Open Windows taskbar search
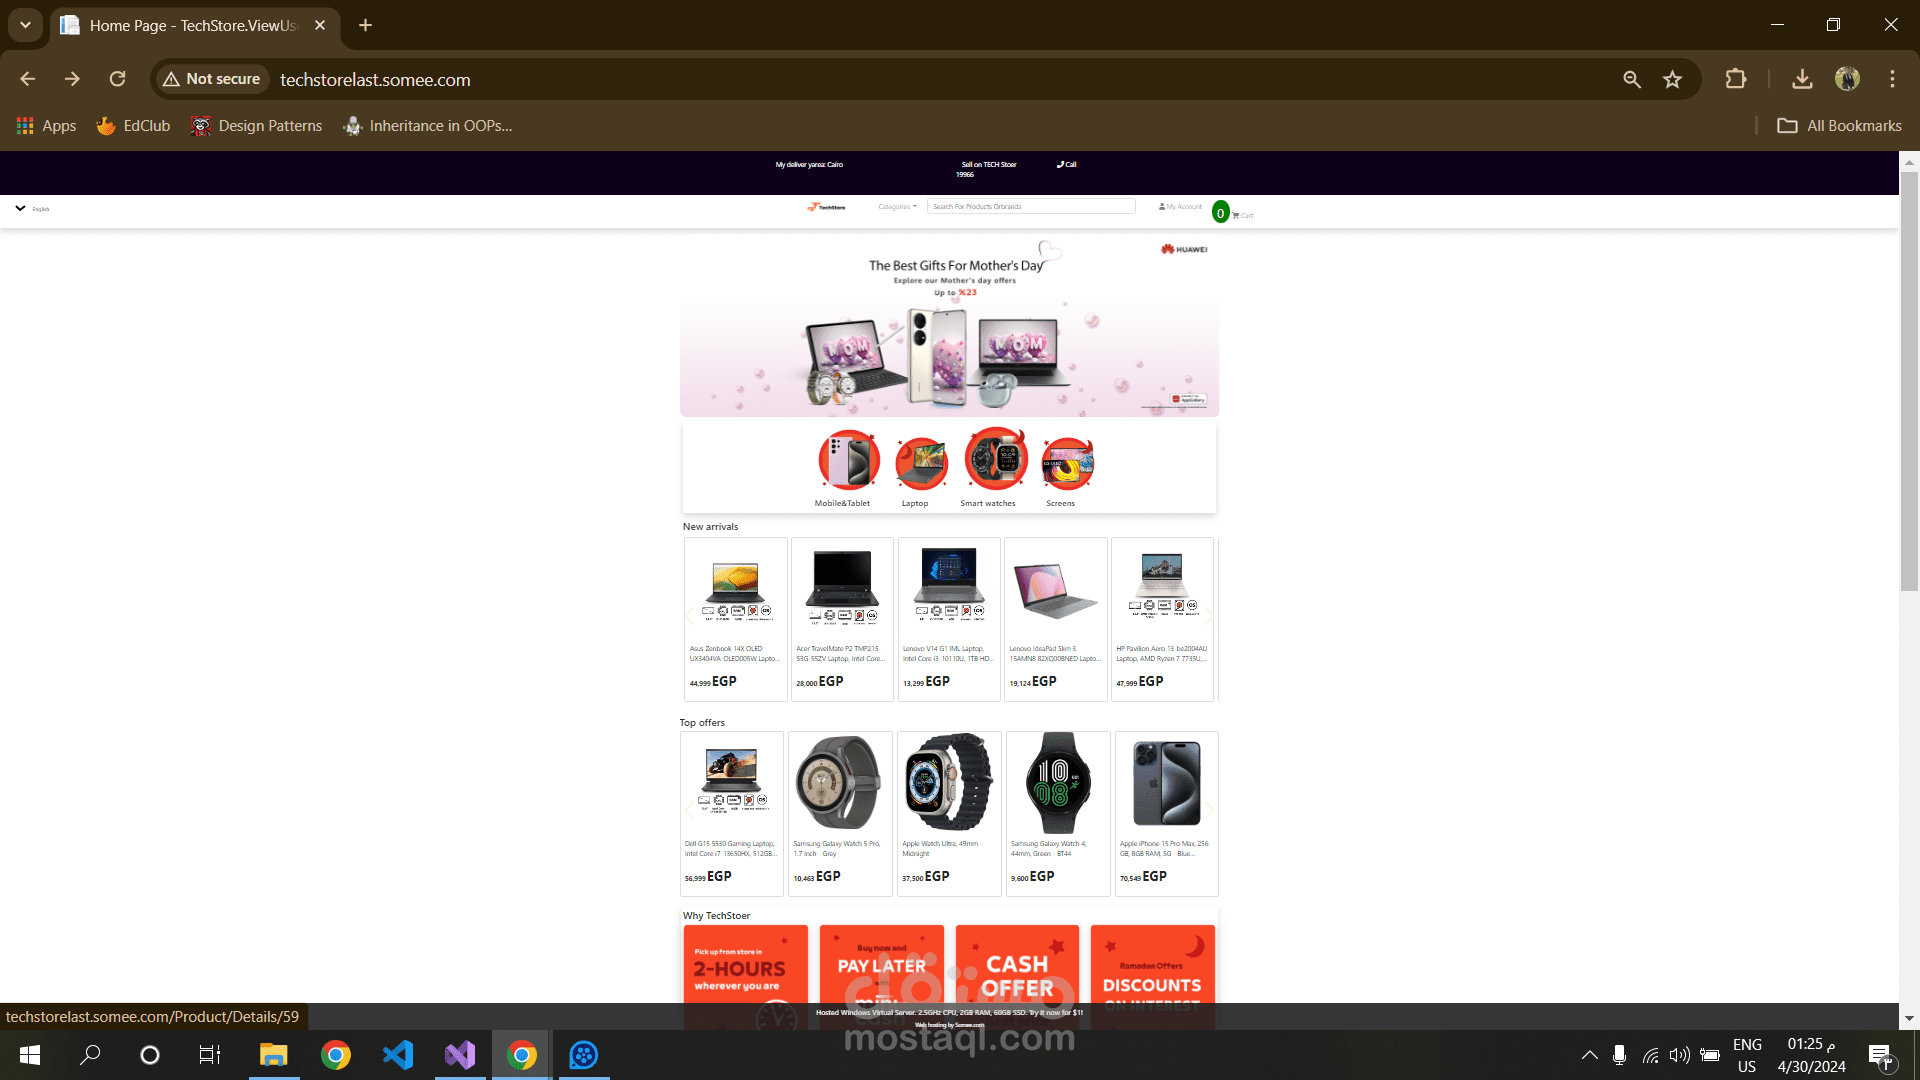This screenshot has height=1080, width=1920. pyautogui.click(x=90, y=1055)
